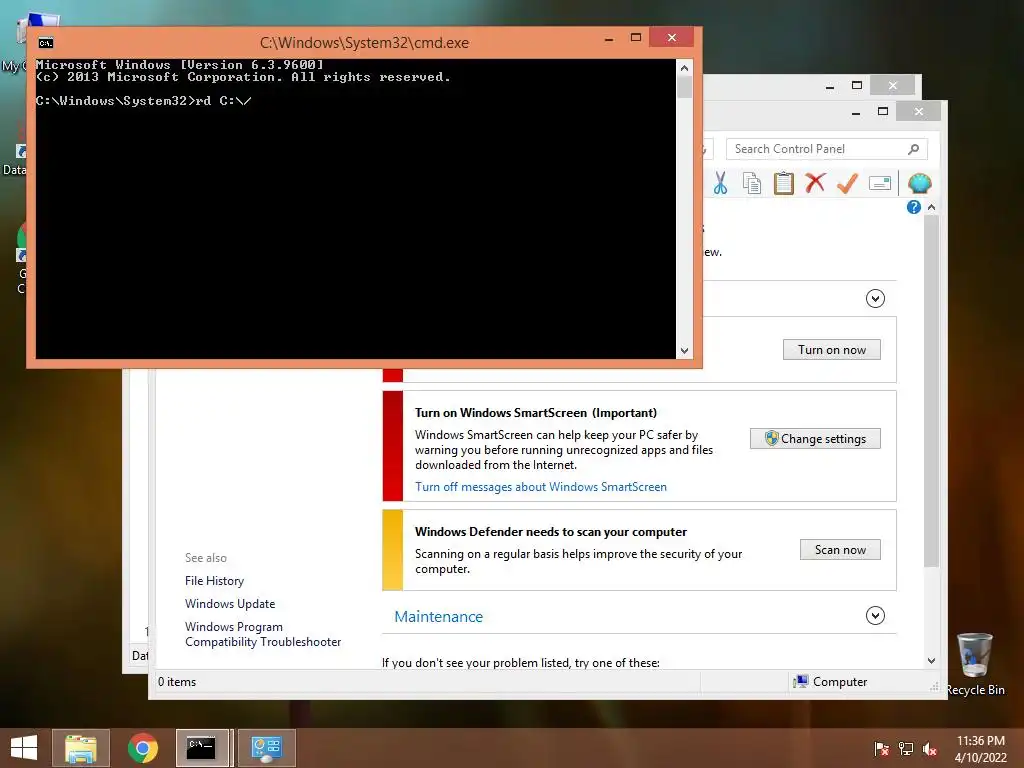Click the Copy toolbar icon

coord(752,184)
